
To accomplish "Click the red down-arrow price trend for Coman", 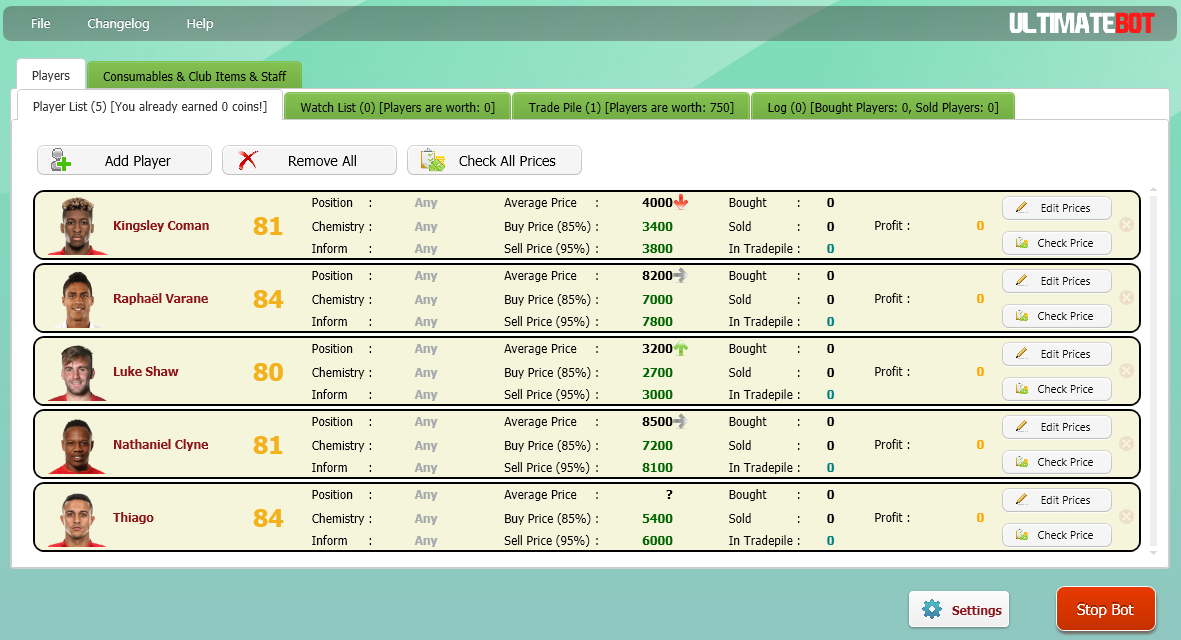I will [x=681, y=202].
